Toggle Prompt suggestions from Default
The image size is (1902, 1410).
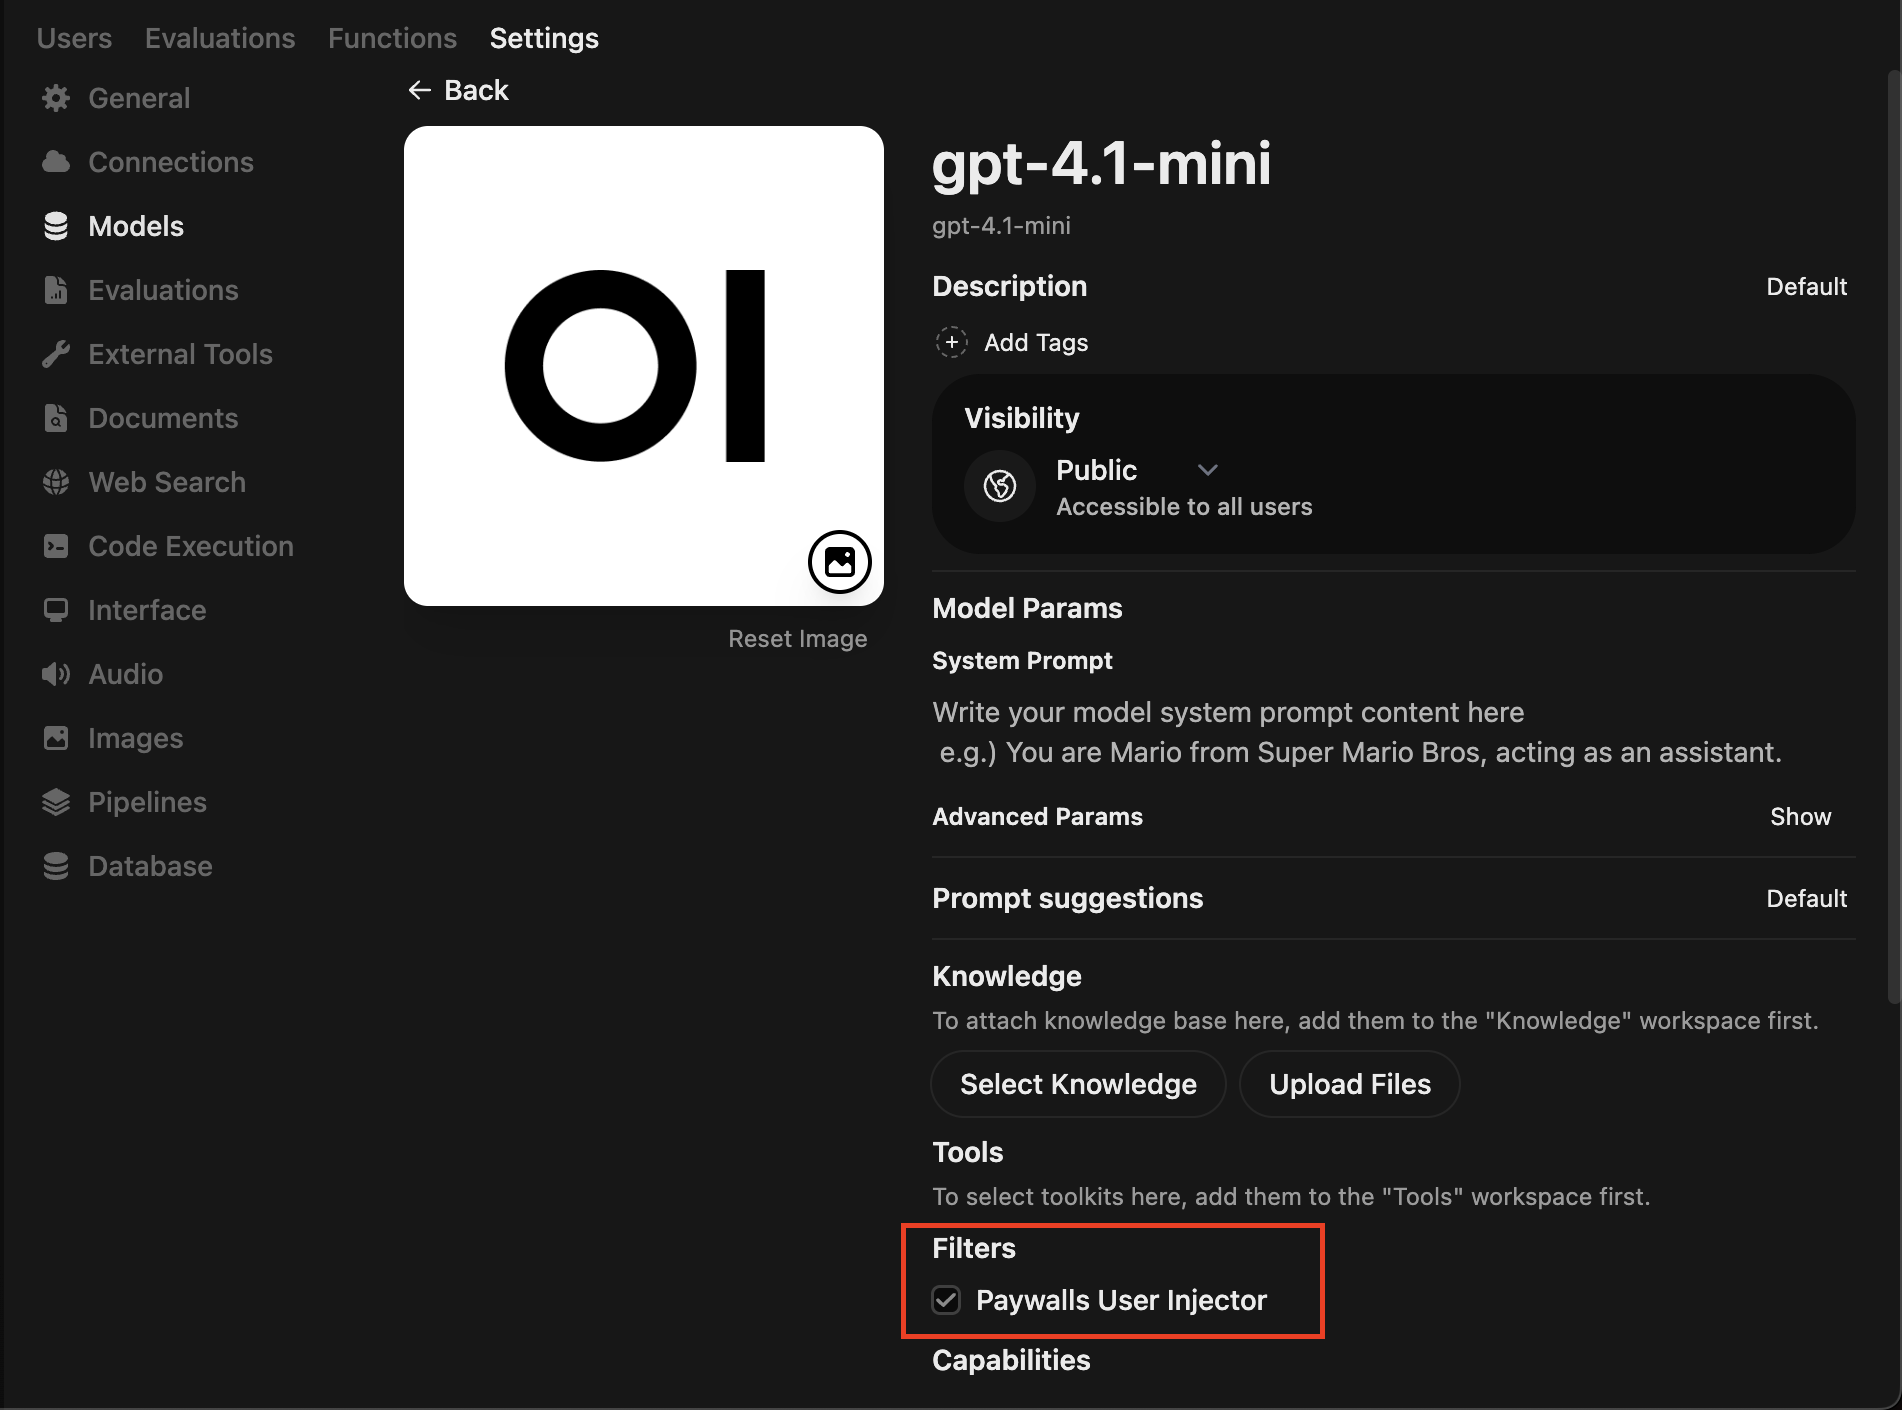(x=1806, y=899)
